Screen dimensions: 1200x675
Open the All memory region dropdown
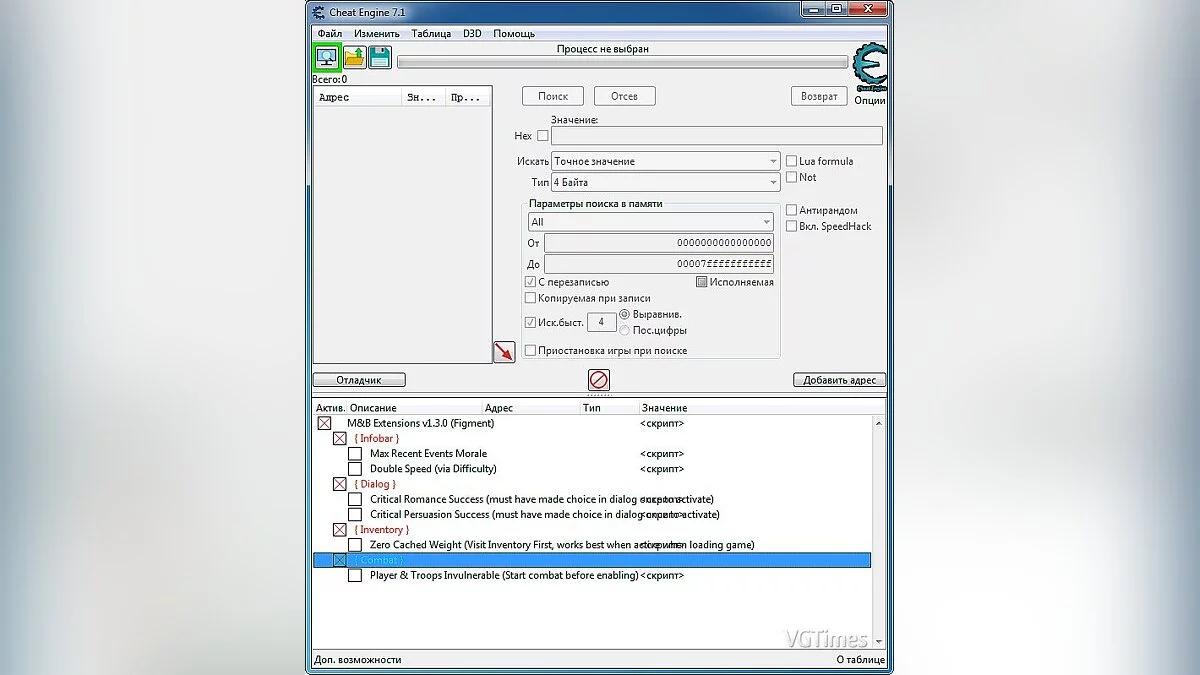pyautogui.click(x=650, y=222)
